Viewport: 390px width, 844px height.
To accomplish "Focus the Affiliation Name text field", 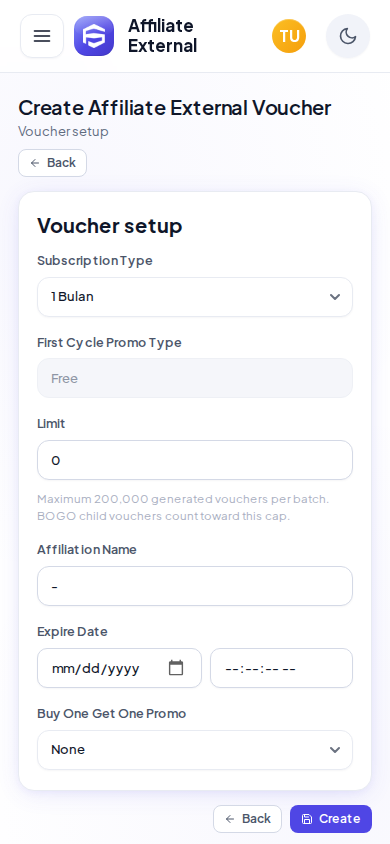I will 195,586.
